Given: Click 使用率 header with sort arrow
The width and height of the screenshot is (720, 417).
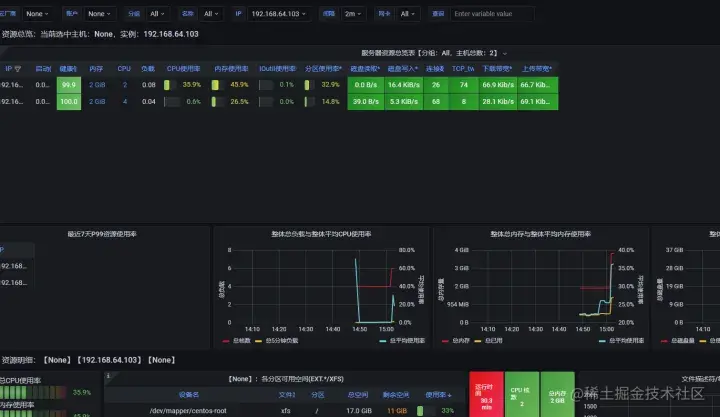Looking at the screenshot, I should (438, 395).
